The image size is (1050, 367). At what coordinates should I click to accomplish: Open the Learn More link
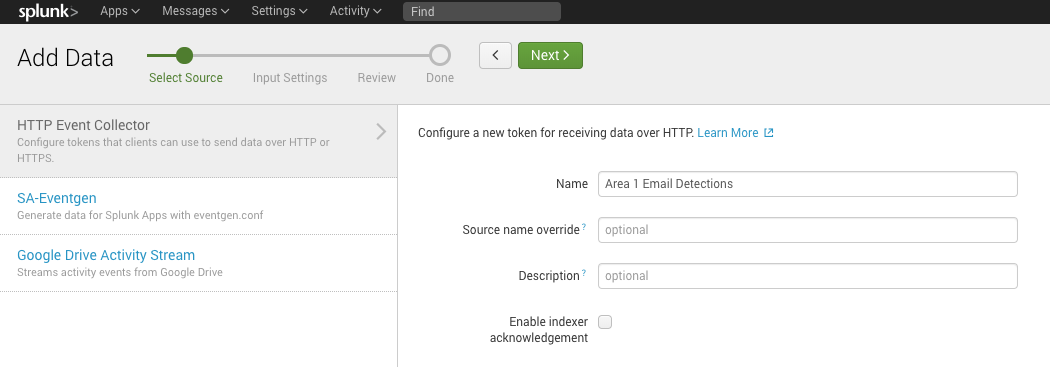[728, 133]
